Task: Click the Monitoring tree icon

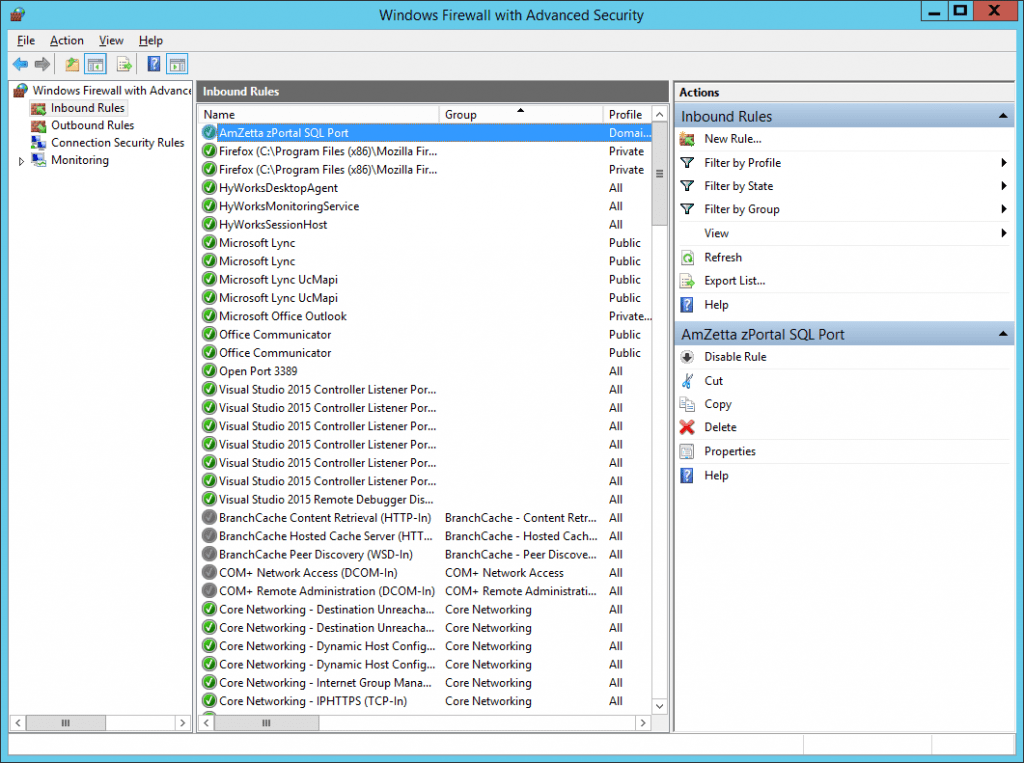Action: [39, 160]
